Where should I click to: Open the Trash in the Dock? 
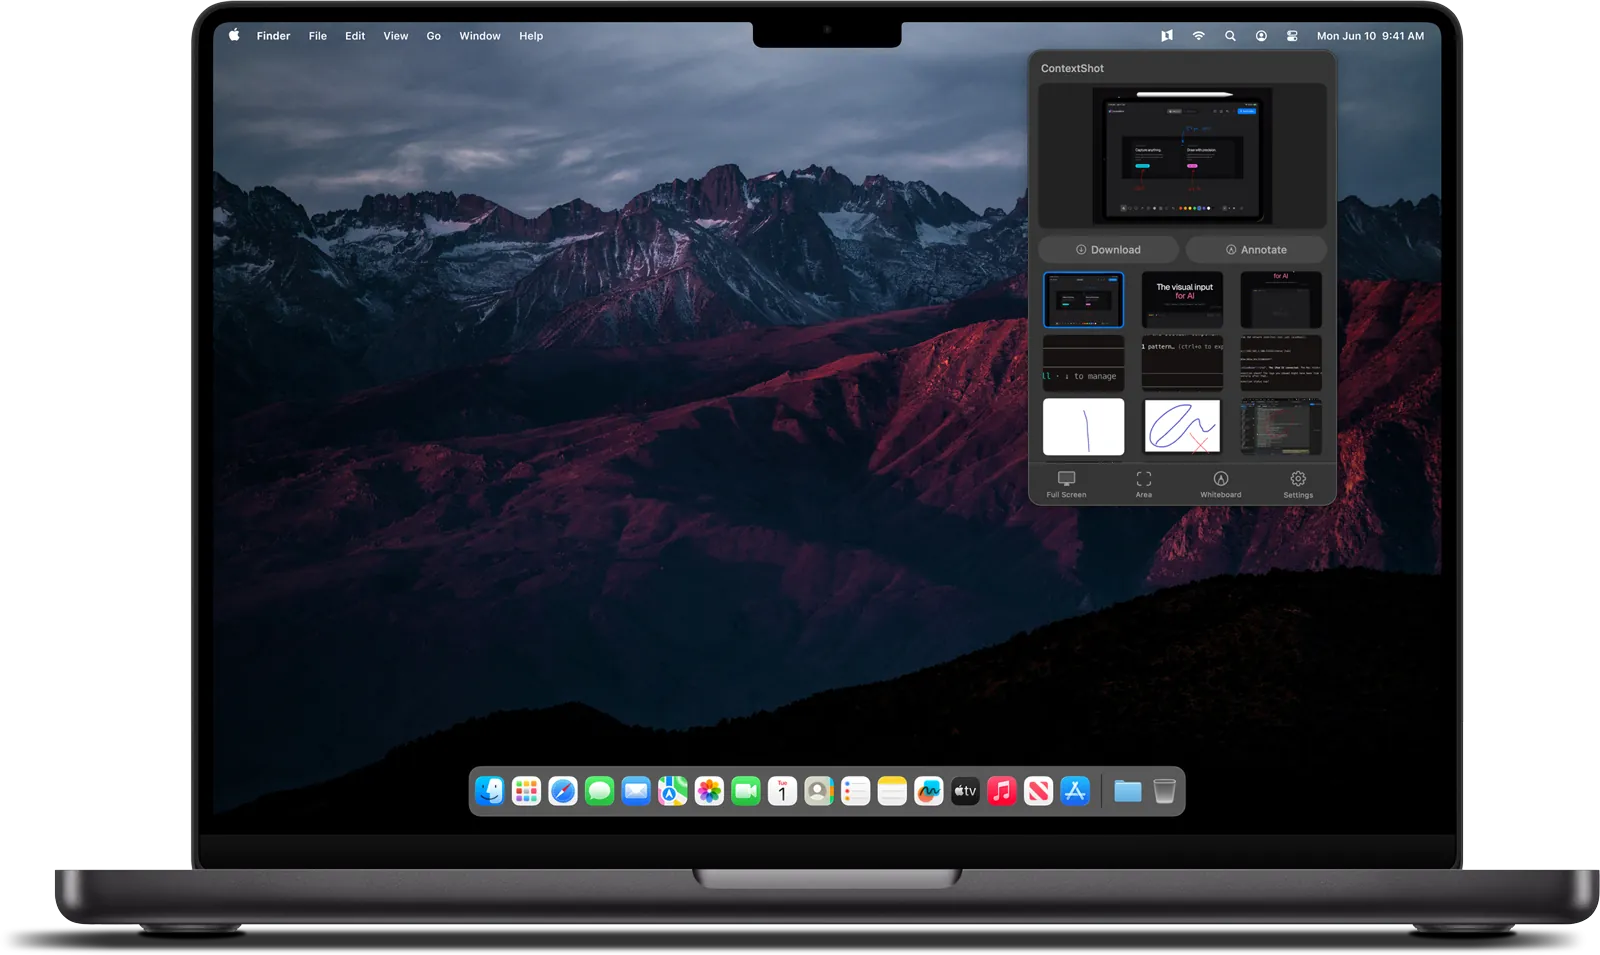click(1164, 792)
